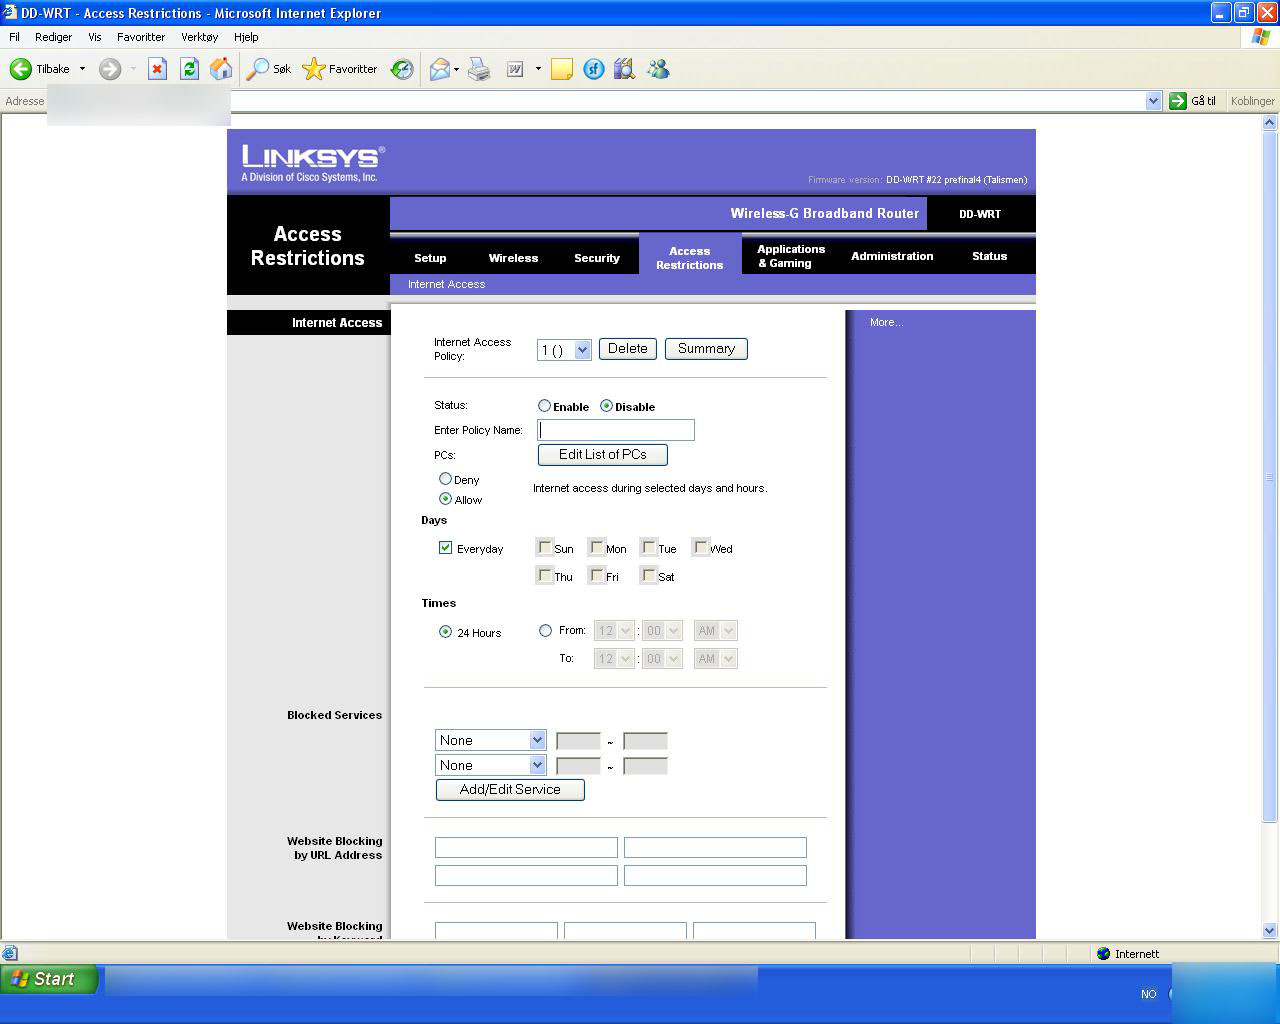
Task: Select the From time range radio button
Action: 545,630
